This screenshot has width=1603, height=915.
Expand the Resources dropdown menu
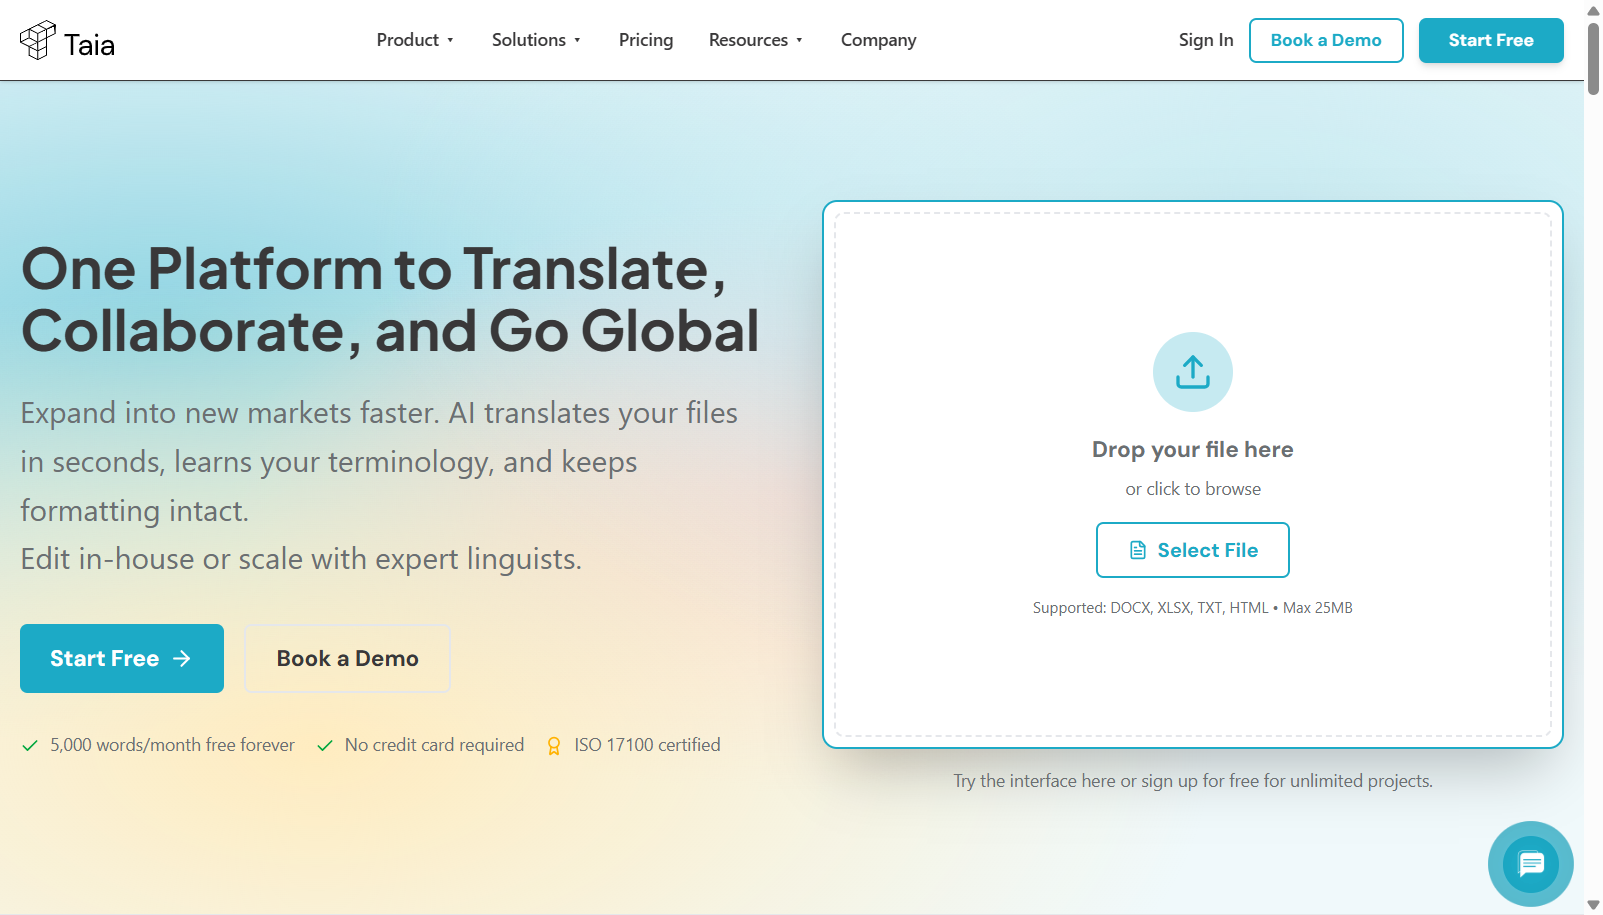tap(756, 40)
